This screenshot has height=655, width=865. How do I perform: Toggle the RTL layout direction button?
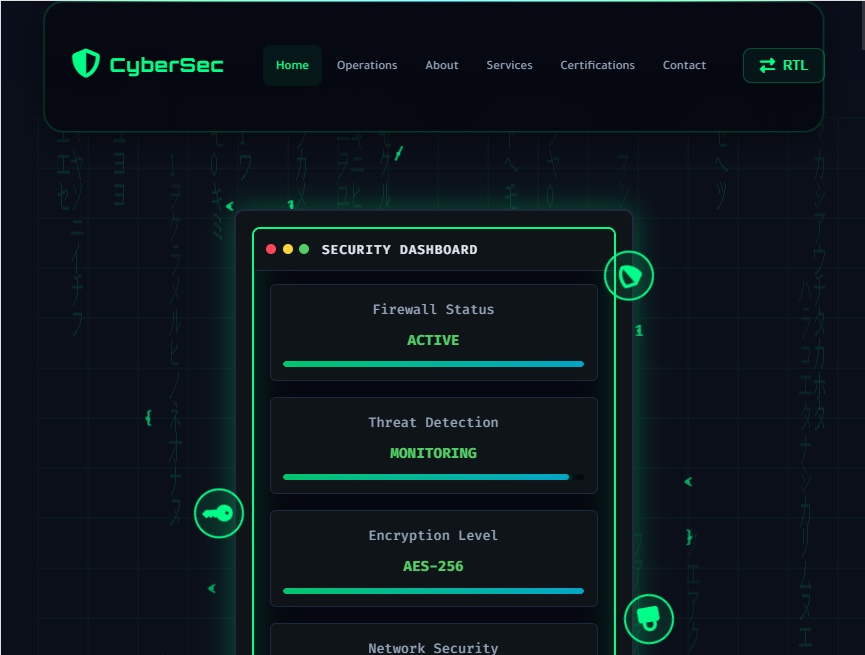[x=783, y=66]
